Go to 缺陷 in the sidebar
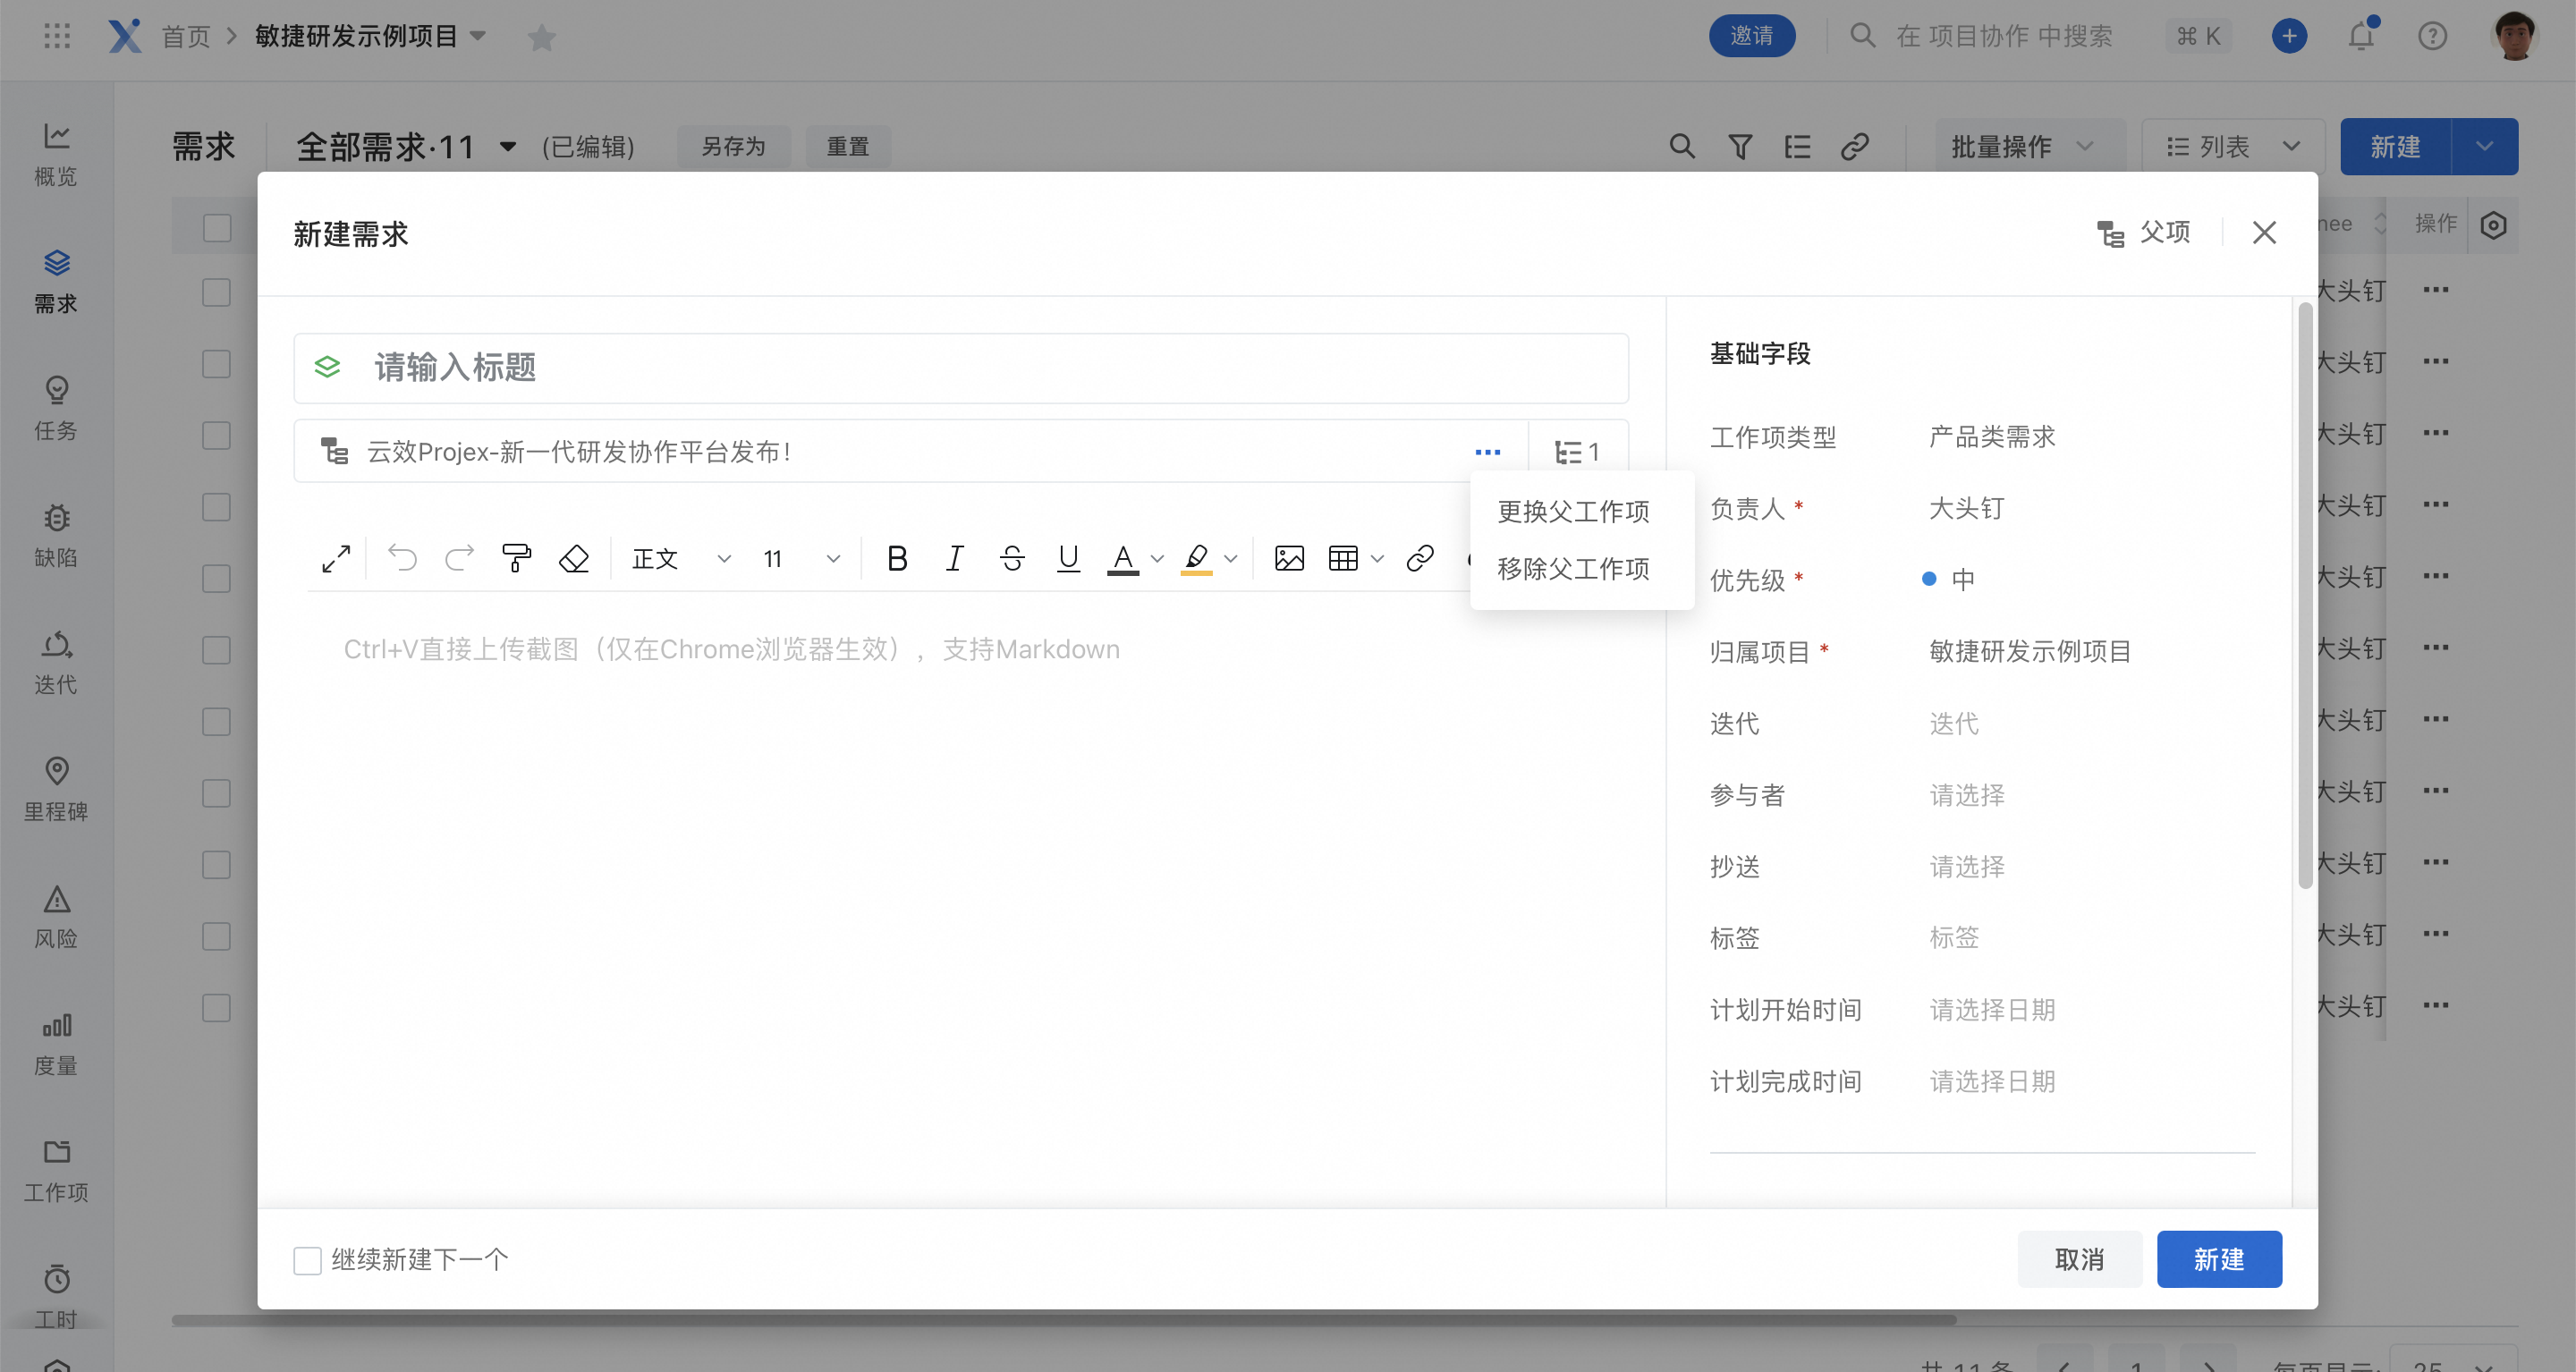The width and height of the screenshot is (2576, 1372). coord(56,536)
